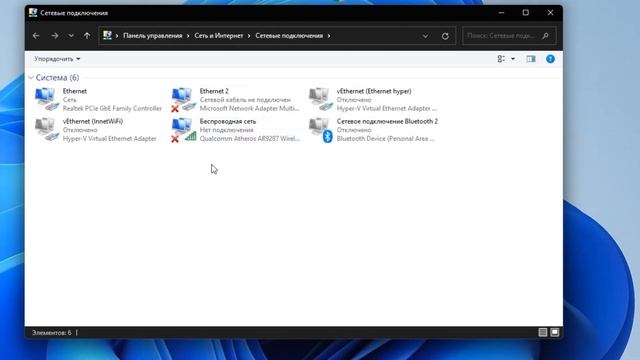
Task: Go up one level with the up arrow
Action: coord(87,36)
